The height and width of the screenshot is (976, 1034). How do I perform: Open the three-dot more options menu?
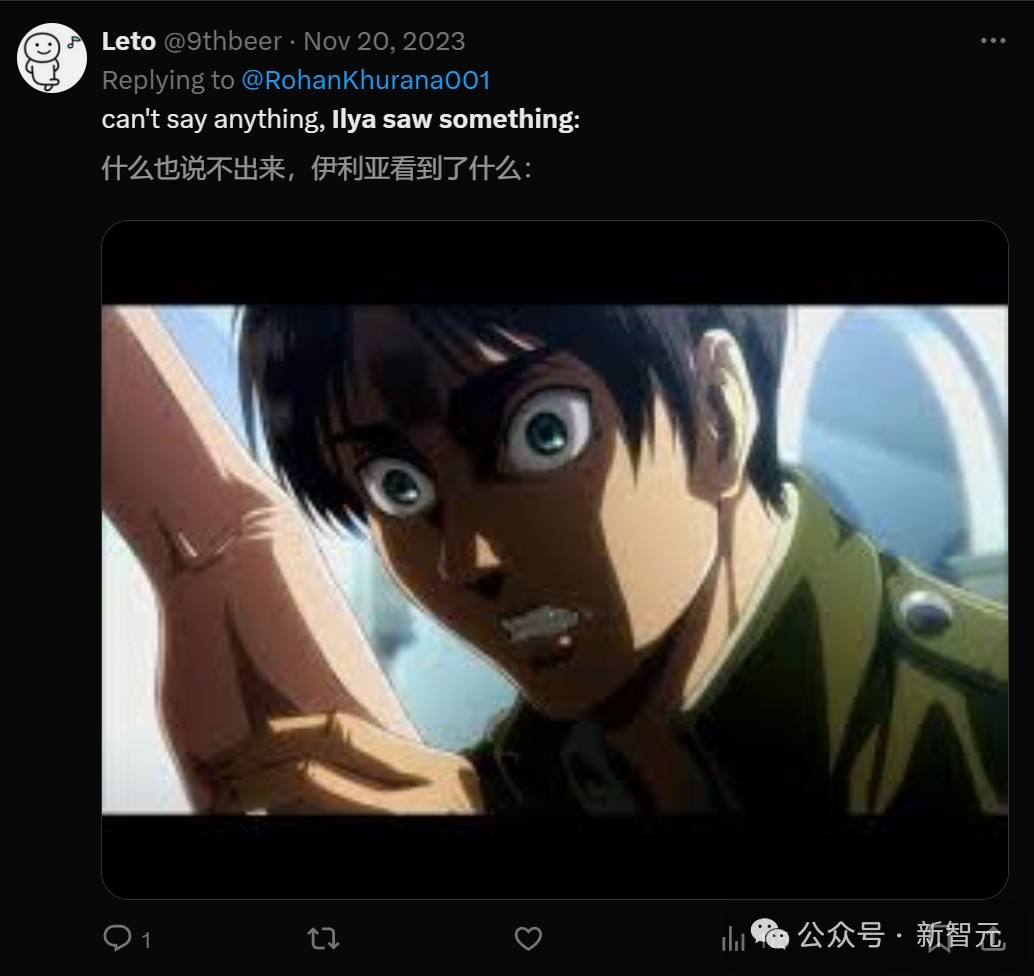pyautogui.click(x=993, y=41)
